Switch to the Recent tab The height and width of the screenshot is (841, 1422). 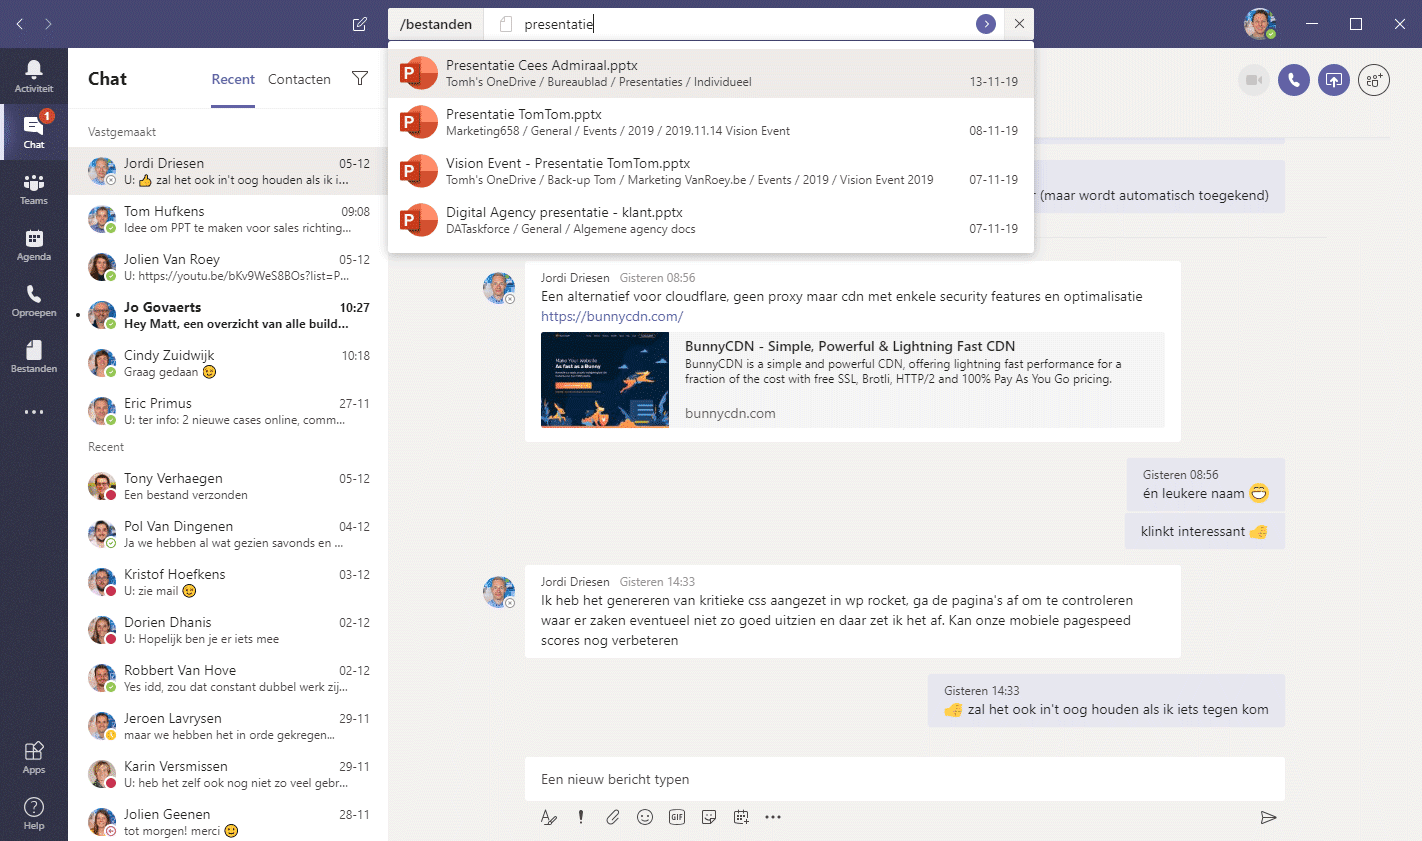[x=233, y=79]
